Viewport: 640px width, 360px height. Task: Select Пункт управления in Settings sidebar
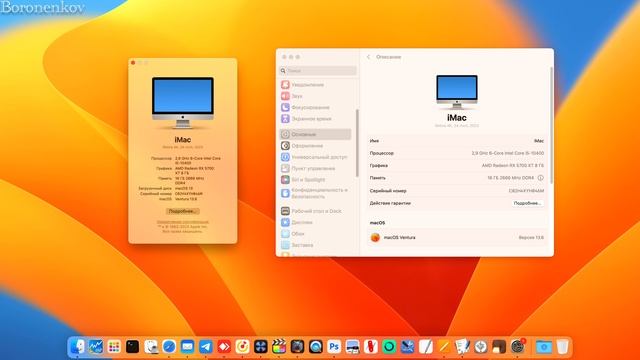pyautogui.click(x=315, y=168)
